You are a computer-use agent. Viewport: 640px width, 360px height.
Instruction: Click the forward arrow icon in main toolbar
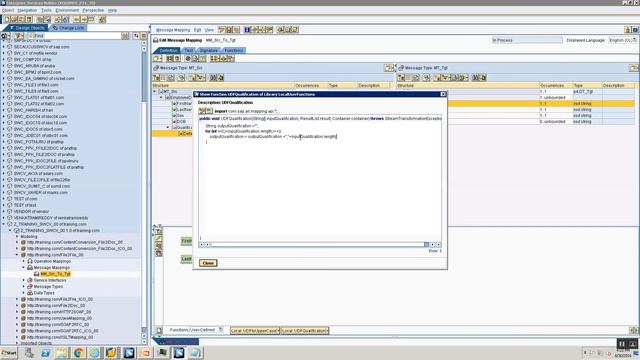pos(84,19)
